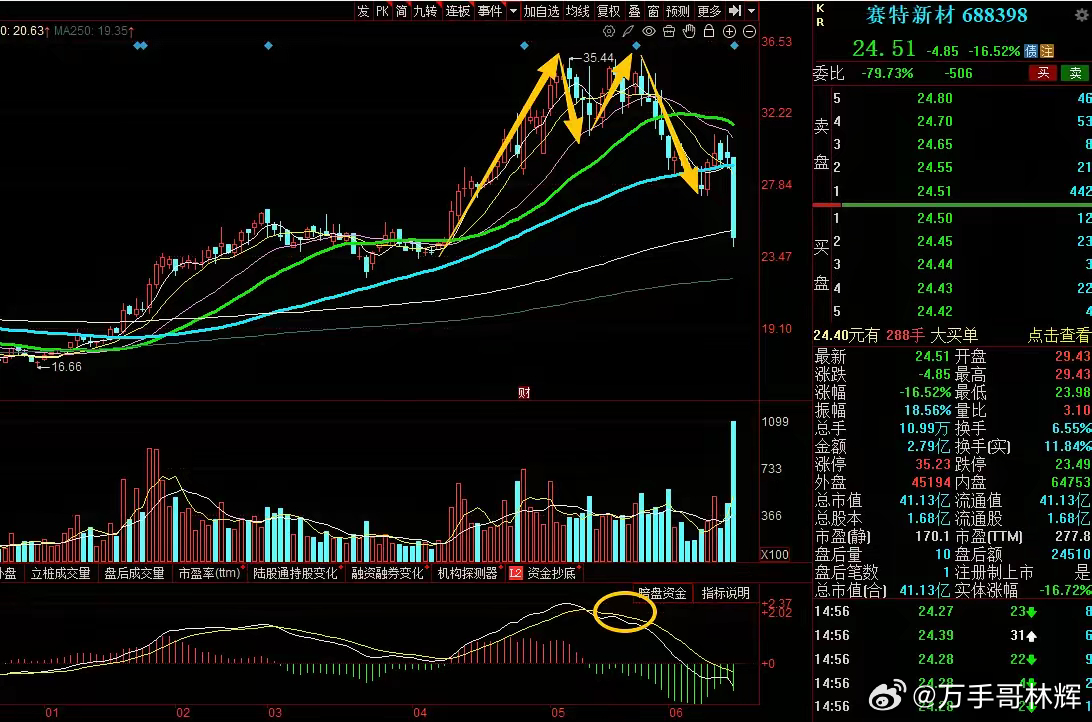Open quote panel gear settings icon
This screenshot has height=722, width=1092.
coord(1082,15)
